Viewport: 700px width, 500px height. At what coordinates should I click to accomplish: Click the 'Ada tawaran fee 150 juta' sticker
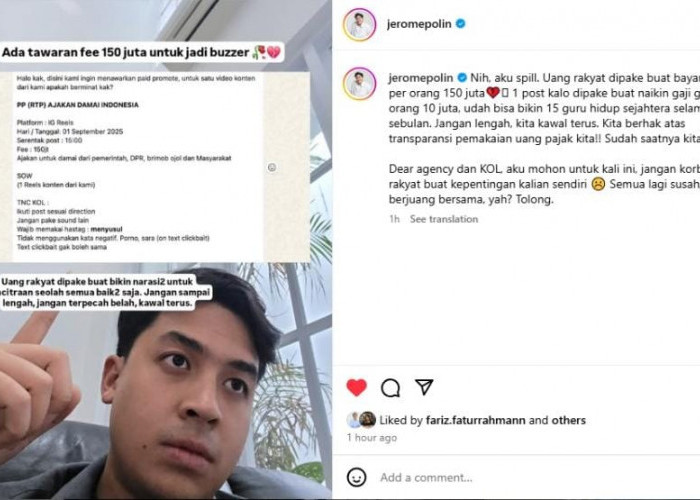tap(142, 52)
